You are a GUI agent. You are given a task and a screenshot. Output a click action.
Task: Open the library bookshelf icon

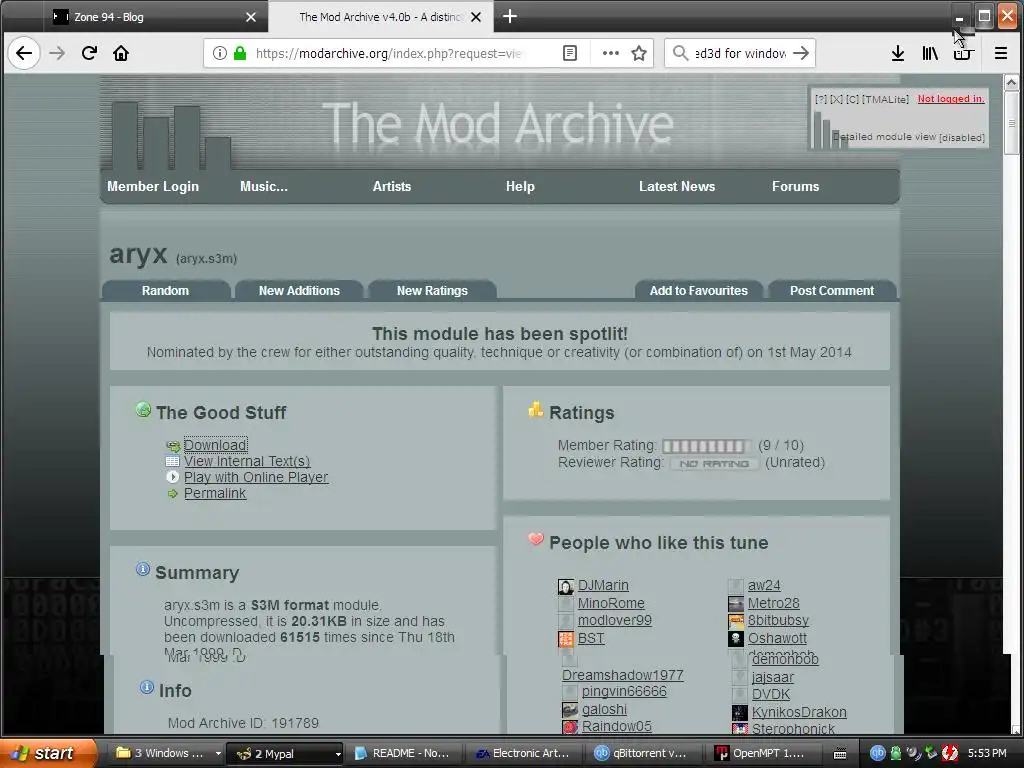click(930, 54)
